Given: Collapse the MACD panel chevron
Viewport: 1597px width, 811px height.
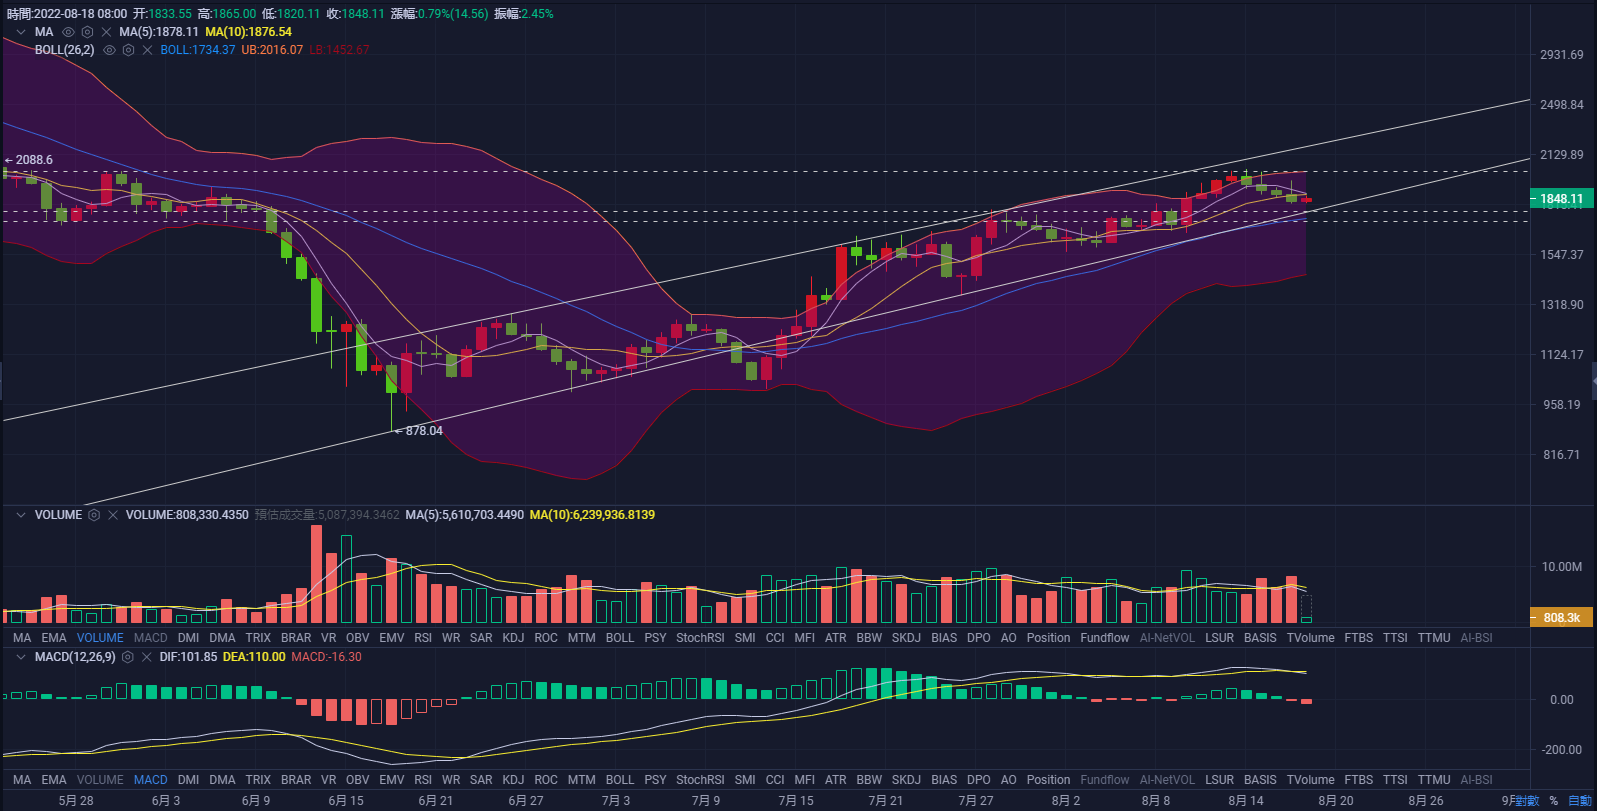Looking at the screenshot, I should pos(20,657).
